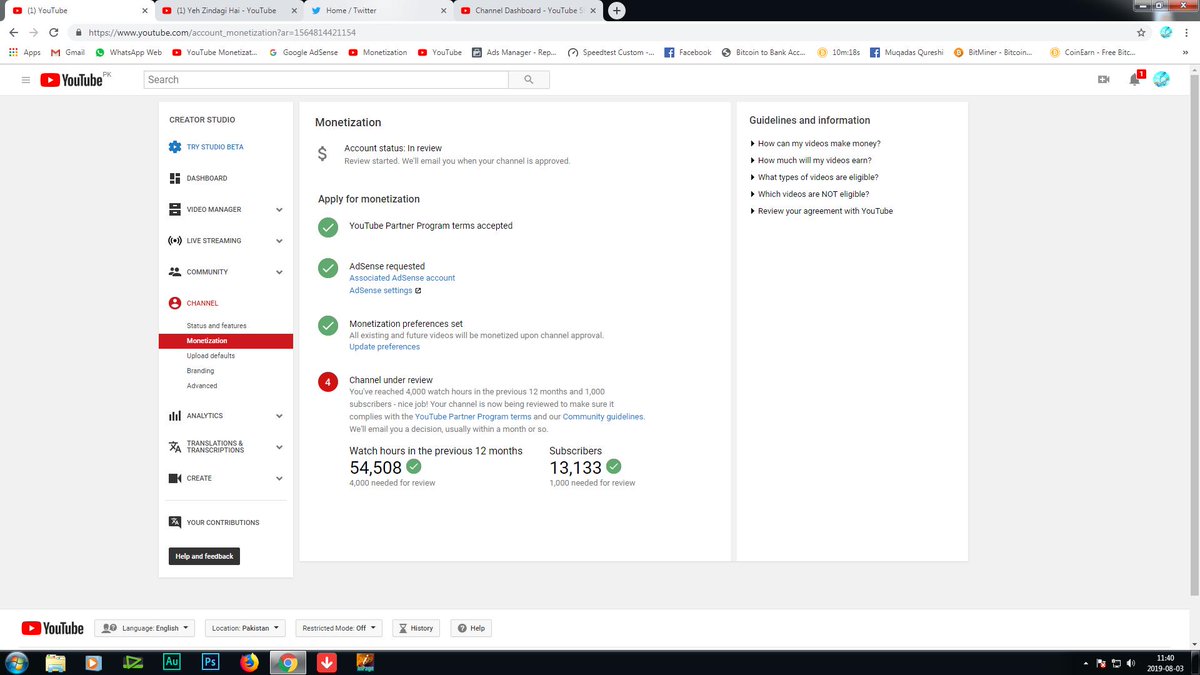Click the Apps grid shortcut in bookmarks bar
Viewport: 1200px width, 675px height.
coord(24,52)
